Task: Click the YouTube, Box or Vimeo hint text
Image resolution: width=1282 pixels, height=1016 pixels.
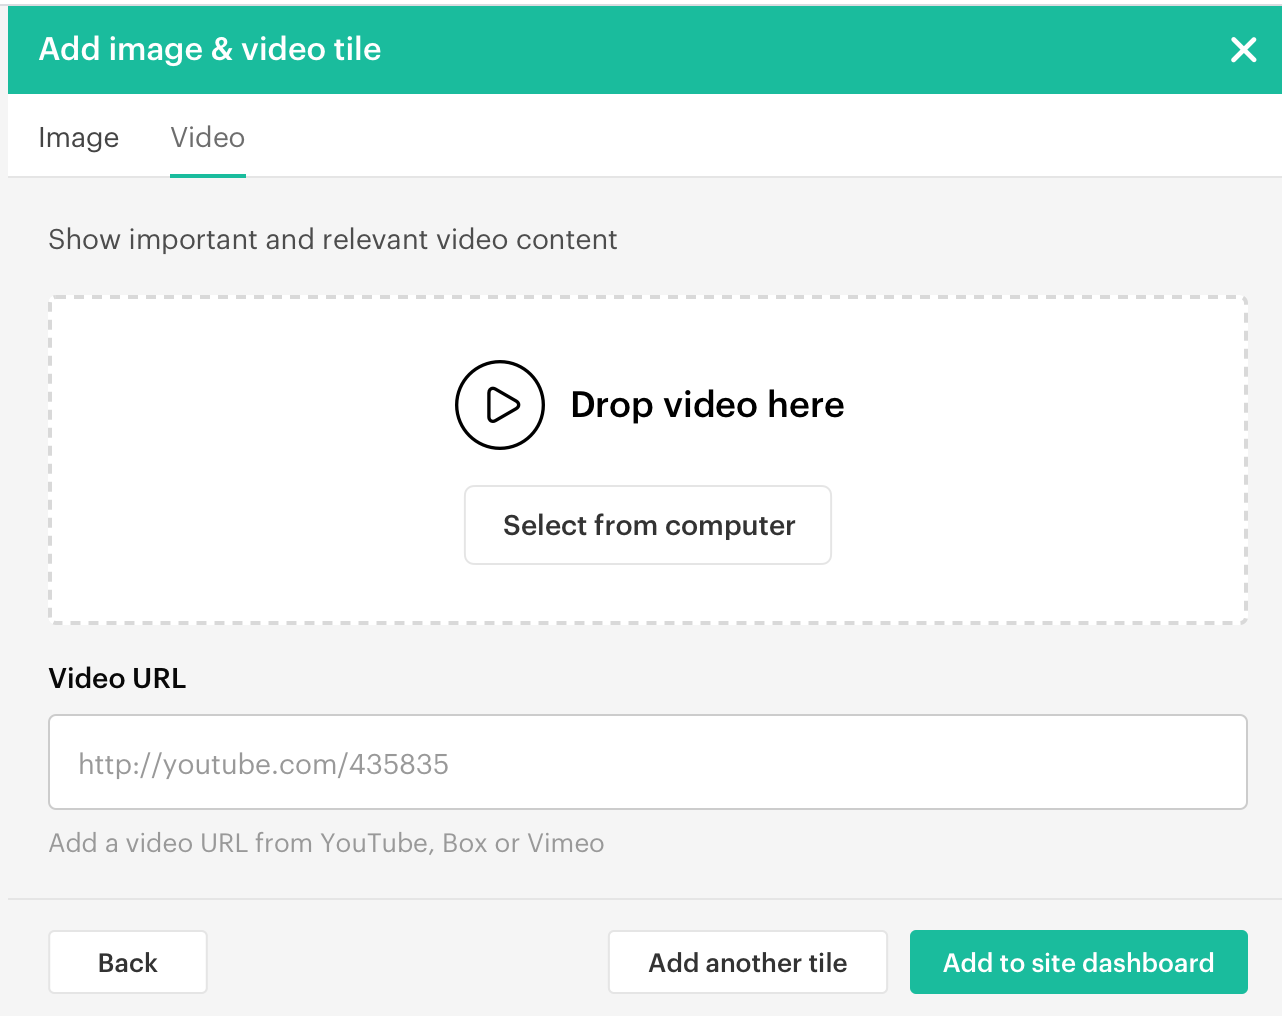Action: point(326,843)
